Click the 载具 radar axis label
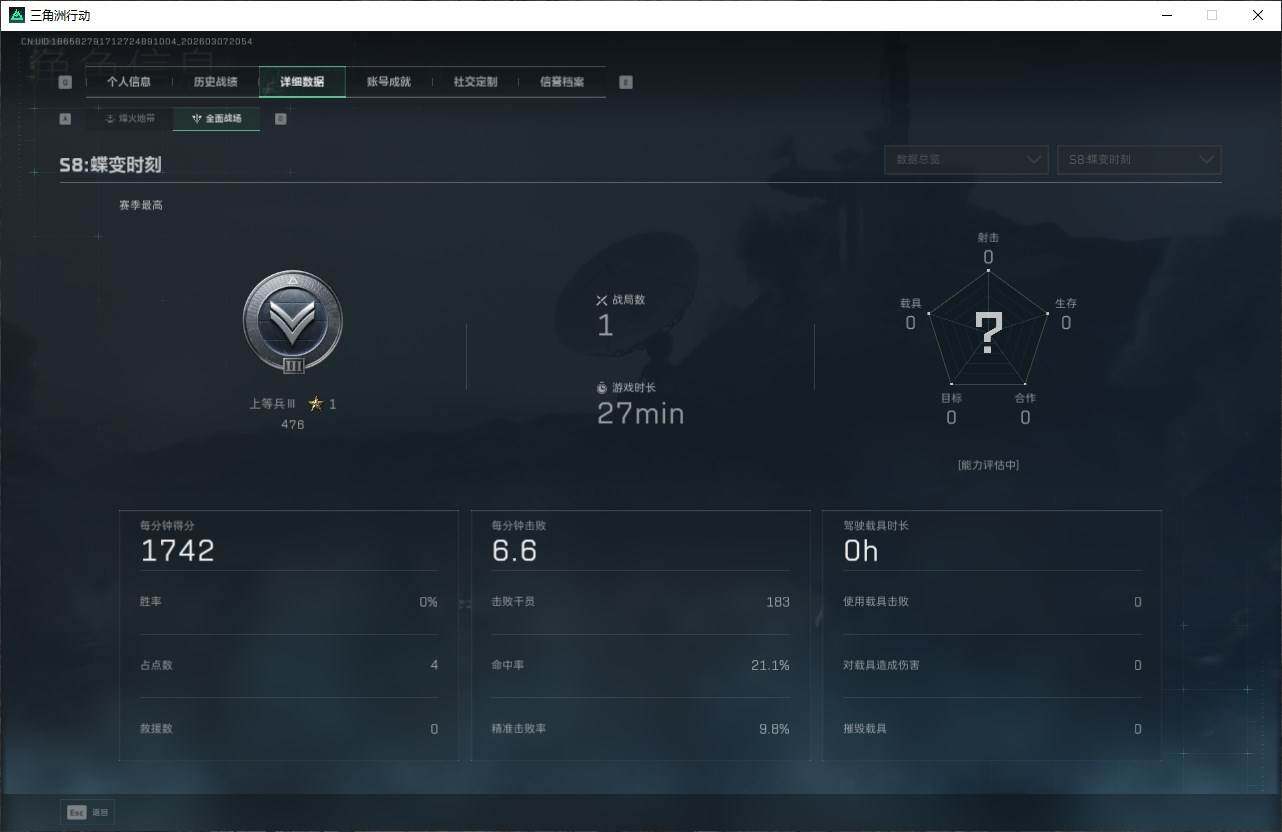Screen dimensions: 1282x832 (910, 303)
